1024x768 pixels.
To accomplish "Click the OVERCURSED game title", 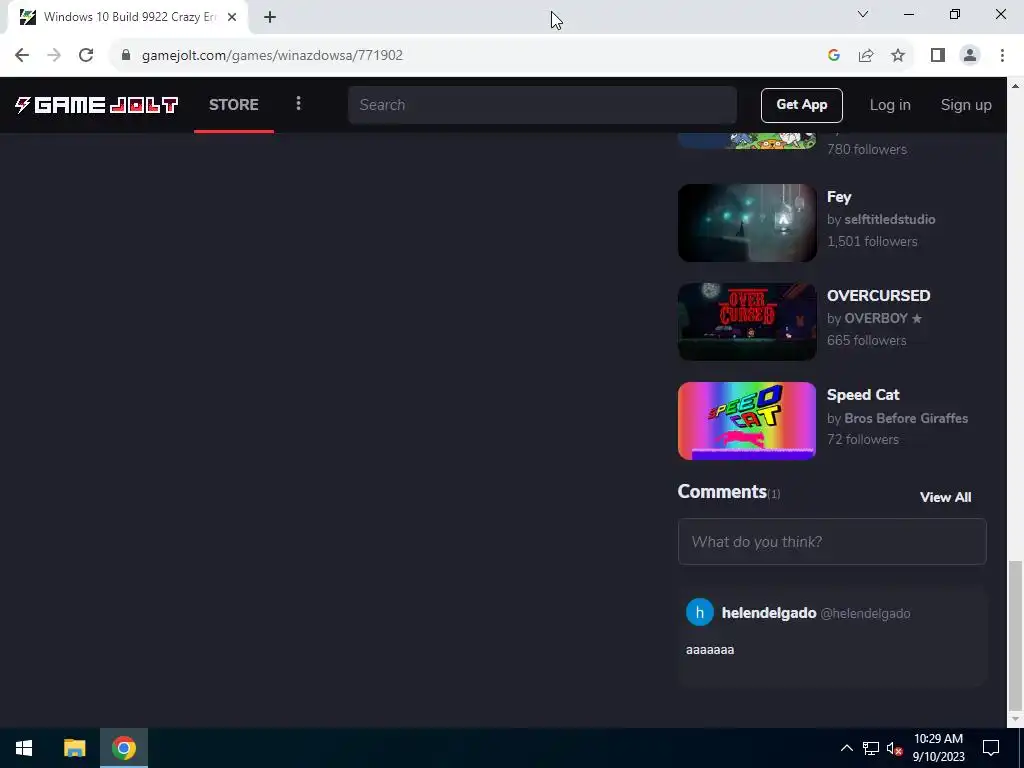I will (878, 296).
